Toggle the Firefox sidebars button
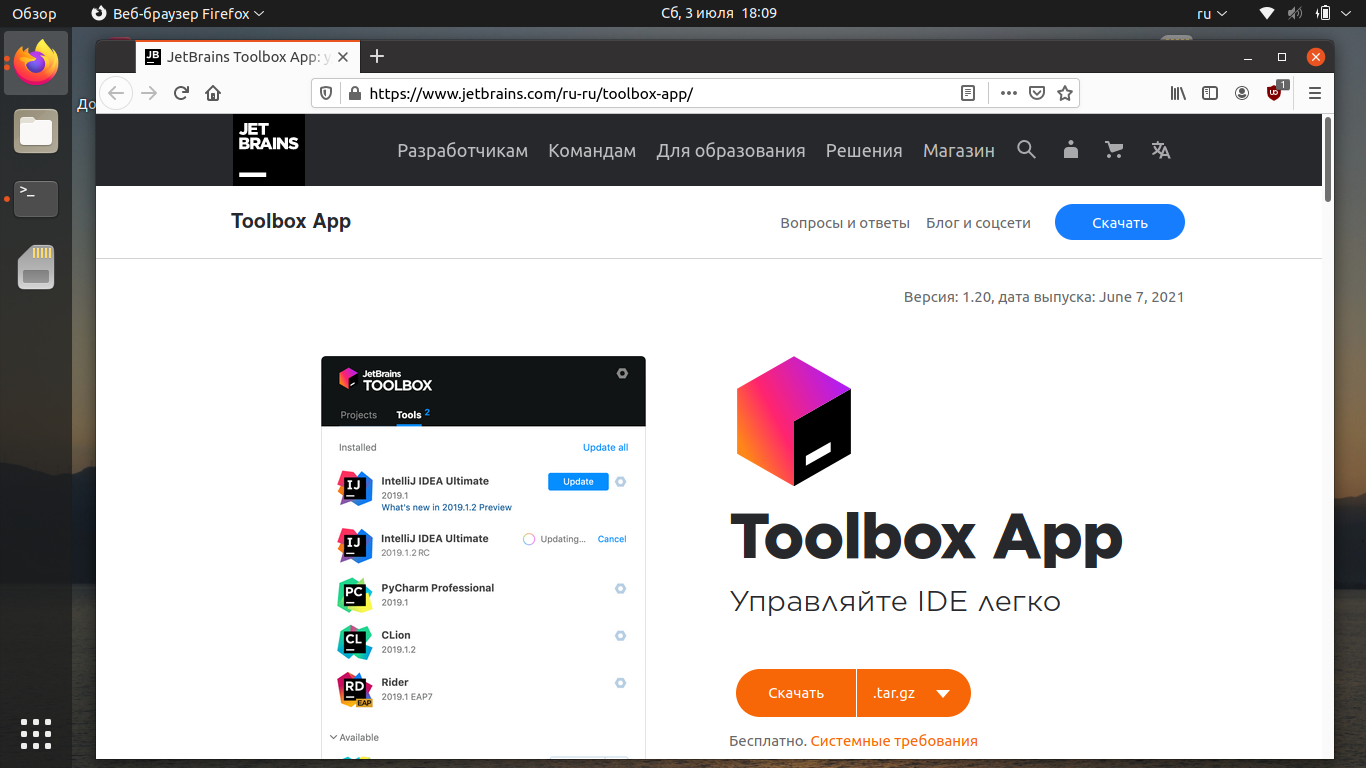The image size is (1366, 768). (x=1210, y=93)
